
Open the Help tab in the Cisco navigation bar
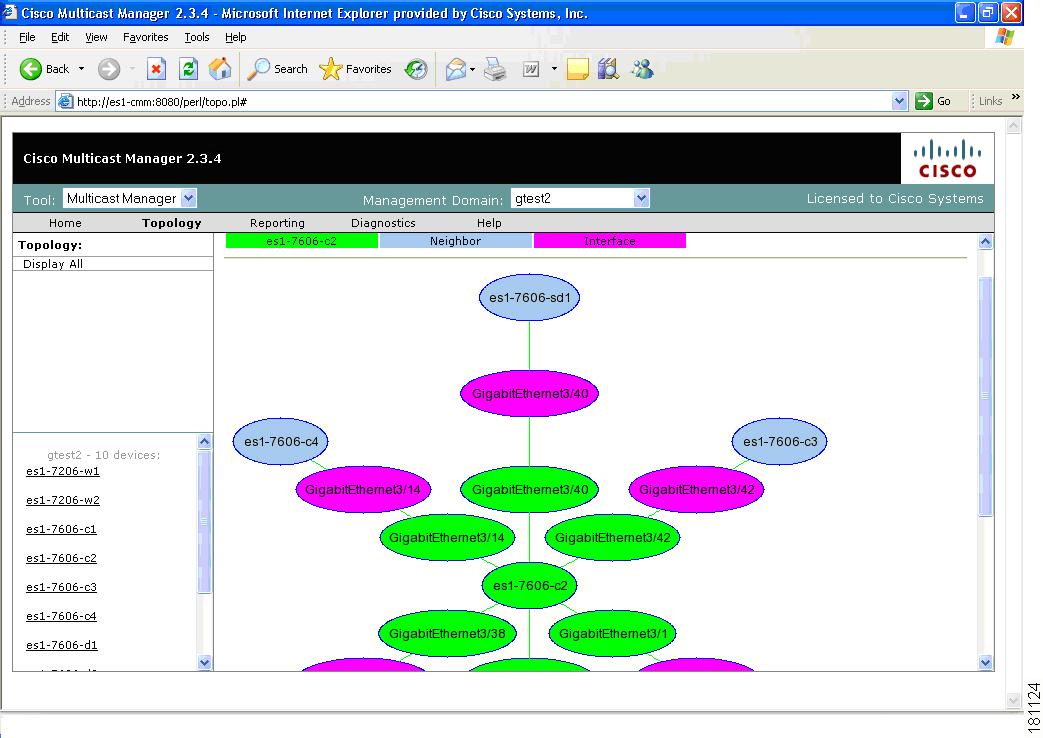[x=489, y=223]
